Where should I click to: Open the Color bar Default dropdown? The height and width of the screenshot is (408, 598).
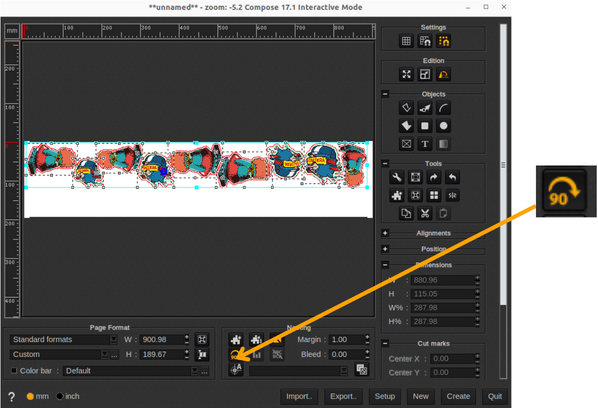pyautogui.click(x=131, y=371)
